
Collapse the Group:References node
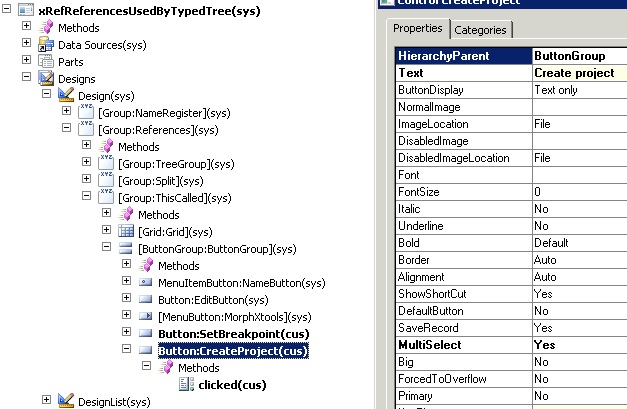pos(66,127)
